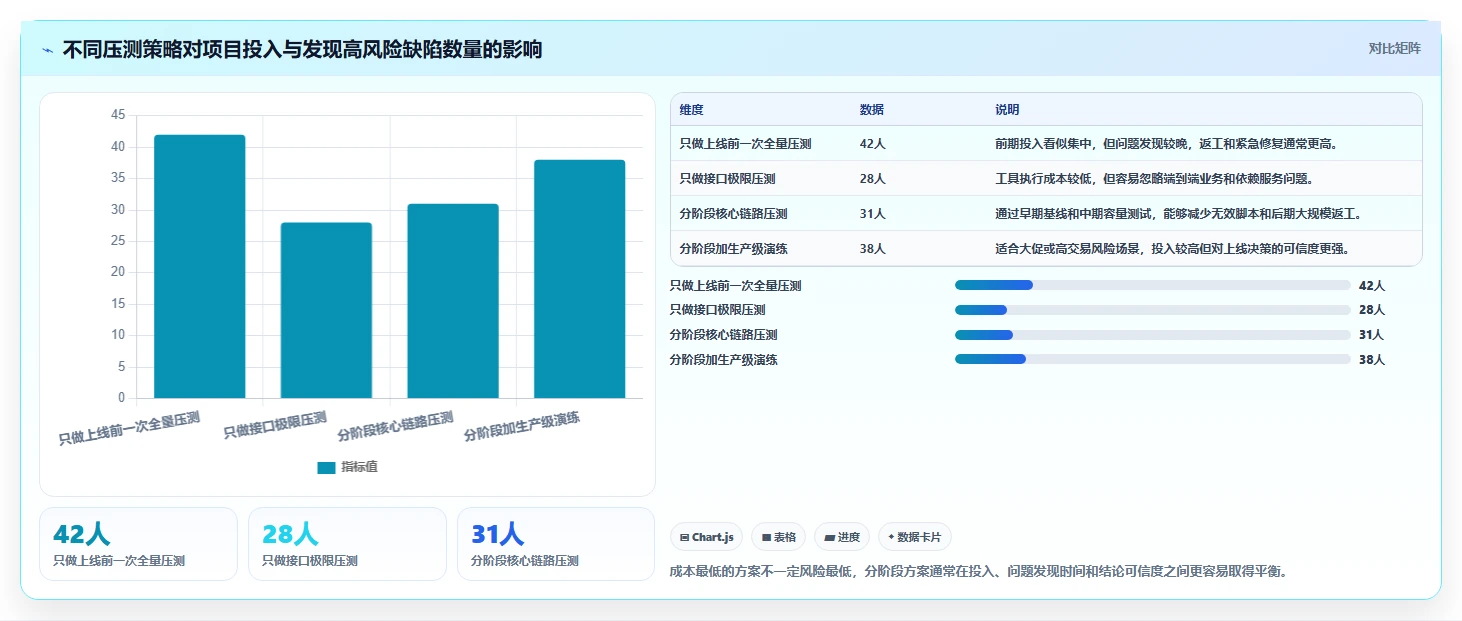
Task: Select the 进度 tag chip
Action: (x=842, y=537)
